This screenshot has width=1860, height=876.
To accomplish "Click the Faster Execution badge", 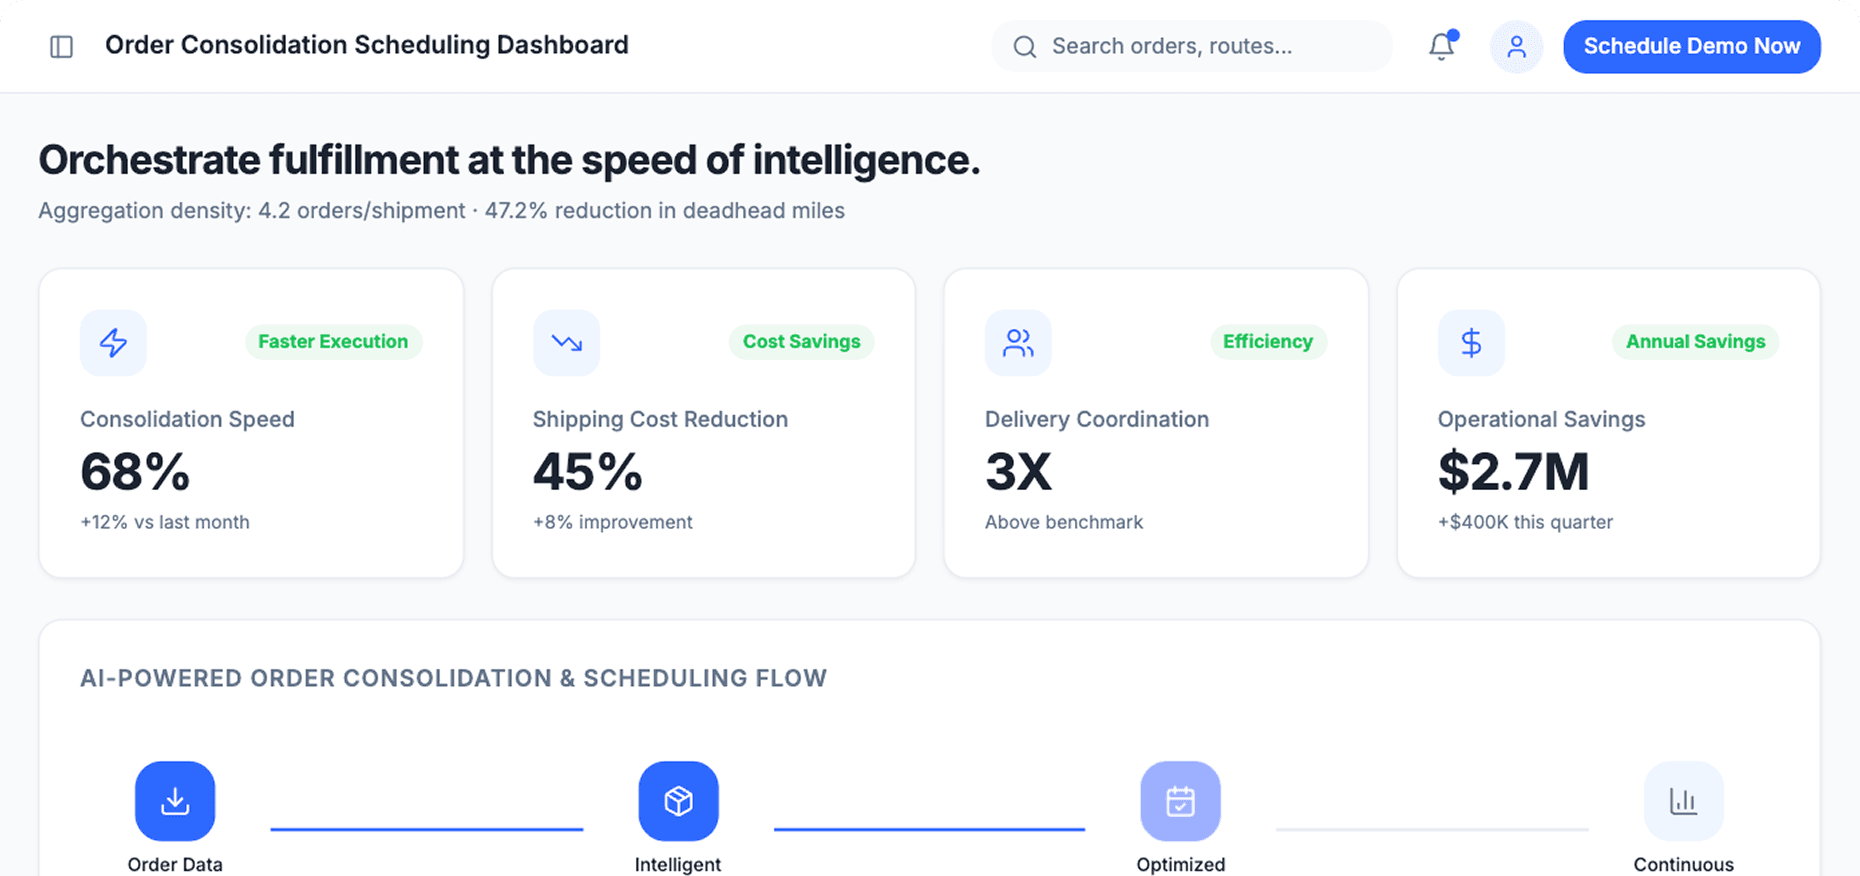I will [333, 341].
